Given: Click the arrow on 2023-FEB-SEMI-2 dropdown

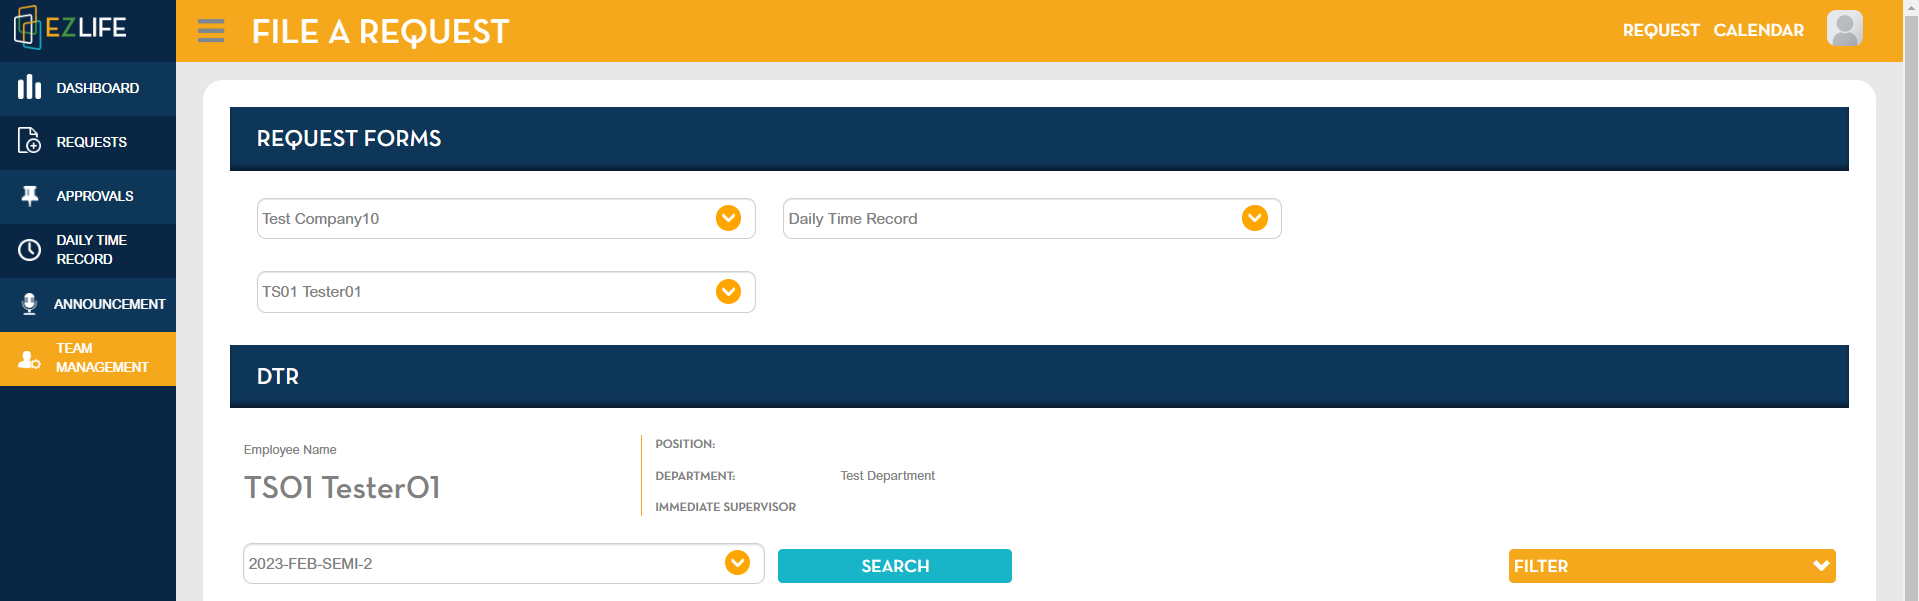Looking at the screenshot, I should click(737, 563).
